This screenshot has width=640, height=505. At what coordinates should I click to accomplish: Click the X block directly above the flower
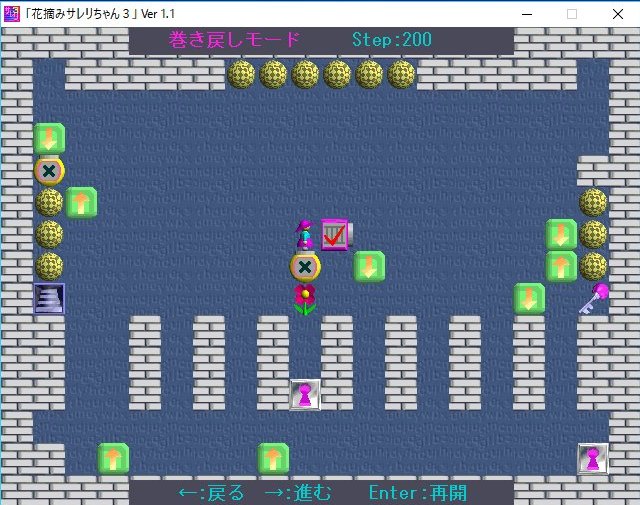[x=305, y=266]
